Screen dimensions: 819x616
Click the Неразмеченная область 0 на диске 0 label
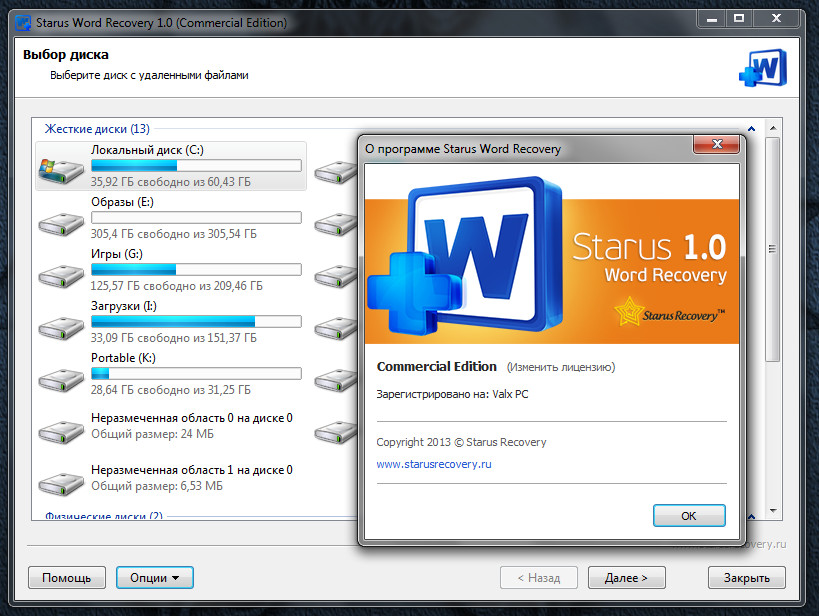192,418
